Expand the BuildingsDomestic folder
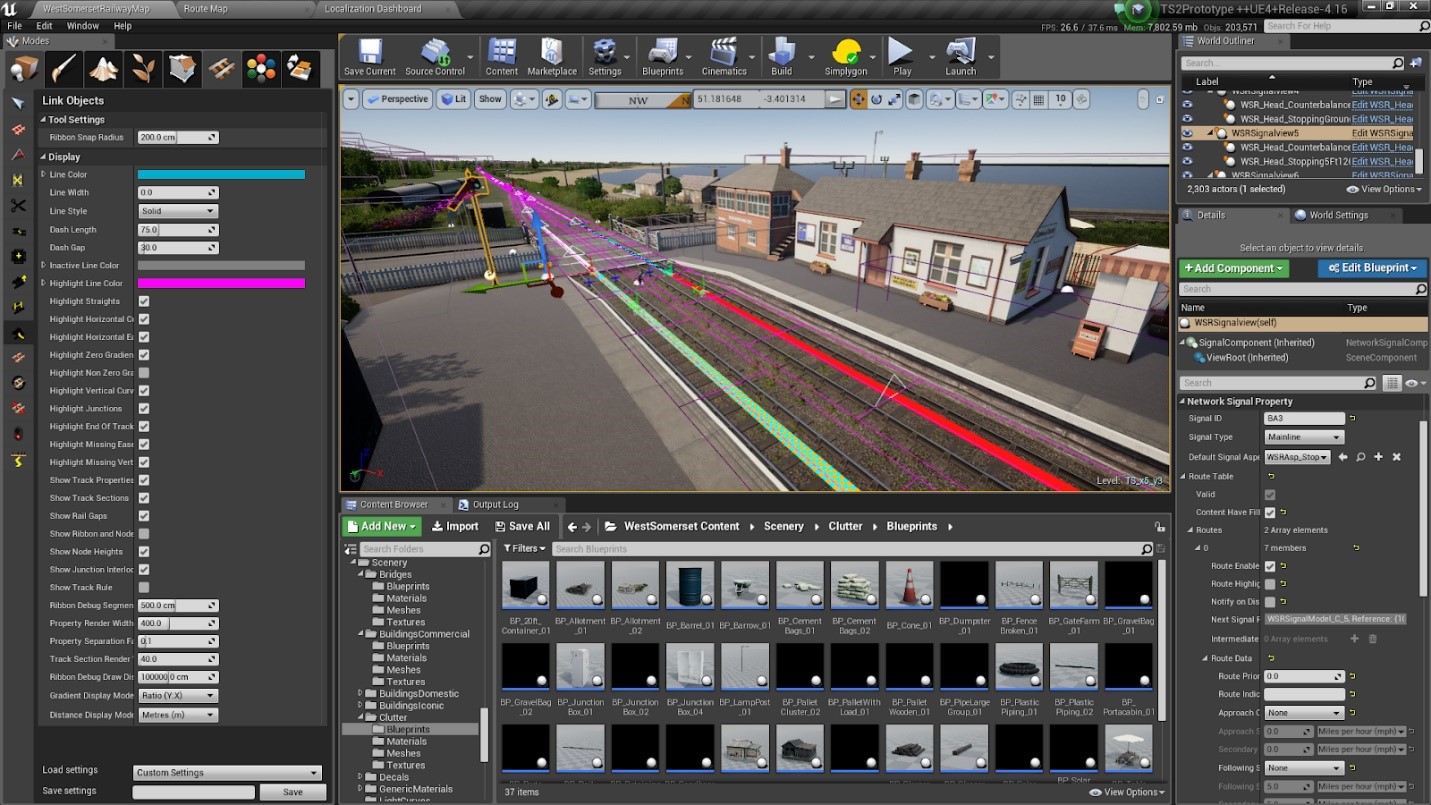Screen dimensions: 1431x805 pos(361,693)
